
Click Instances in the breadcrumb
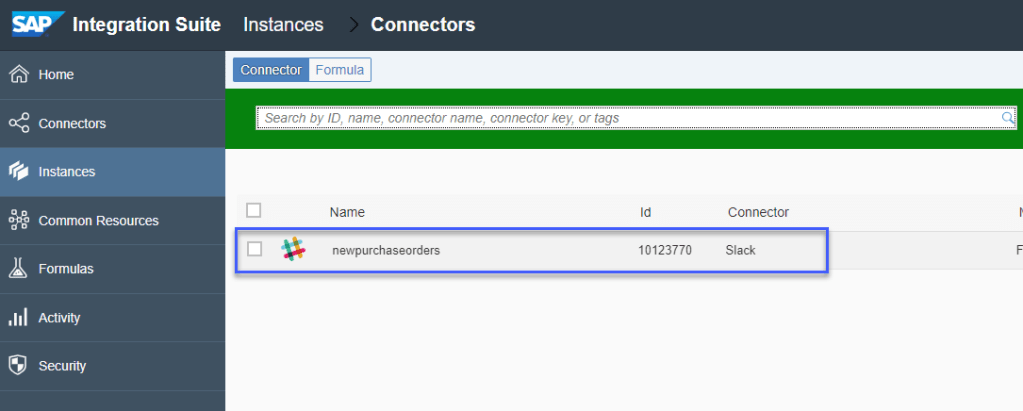(283, 24)
